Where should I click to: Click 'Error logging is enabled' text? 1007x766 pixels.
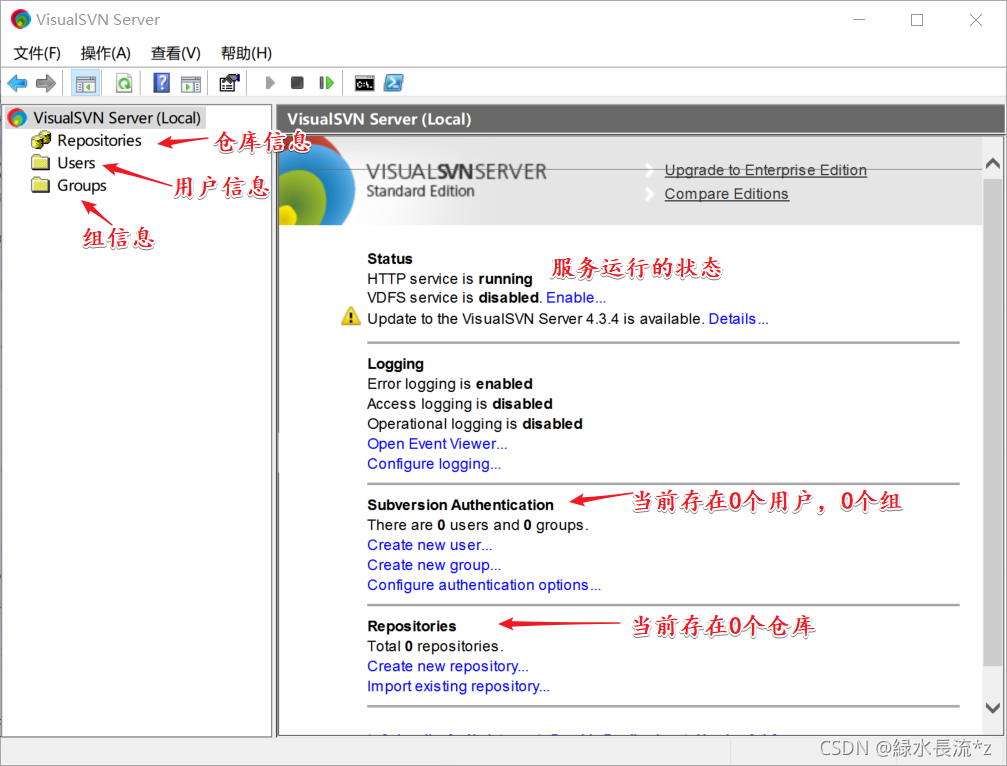click(450, 384)
